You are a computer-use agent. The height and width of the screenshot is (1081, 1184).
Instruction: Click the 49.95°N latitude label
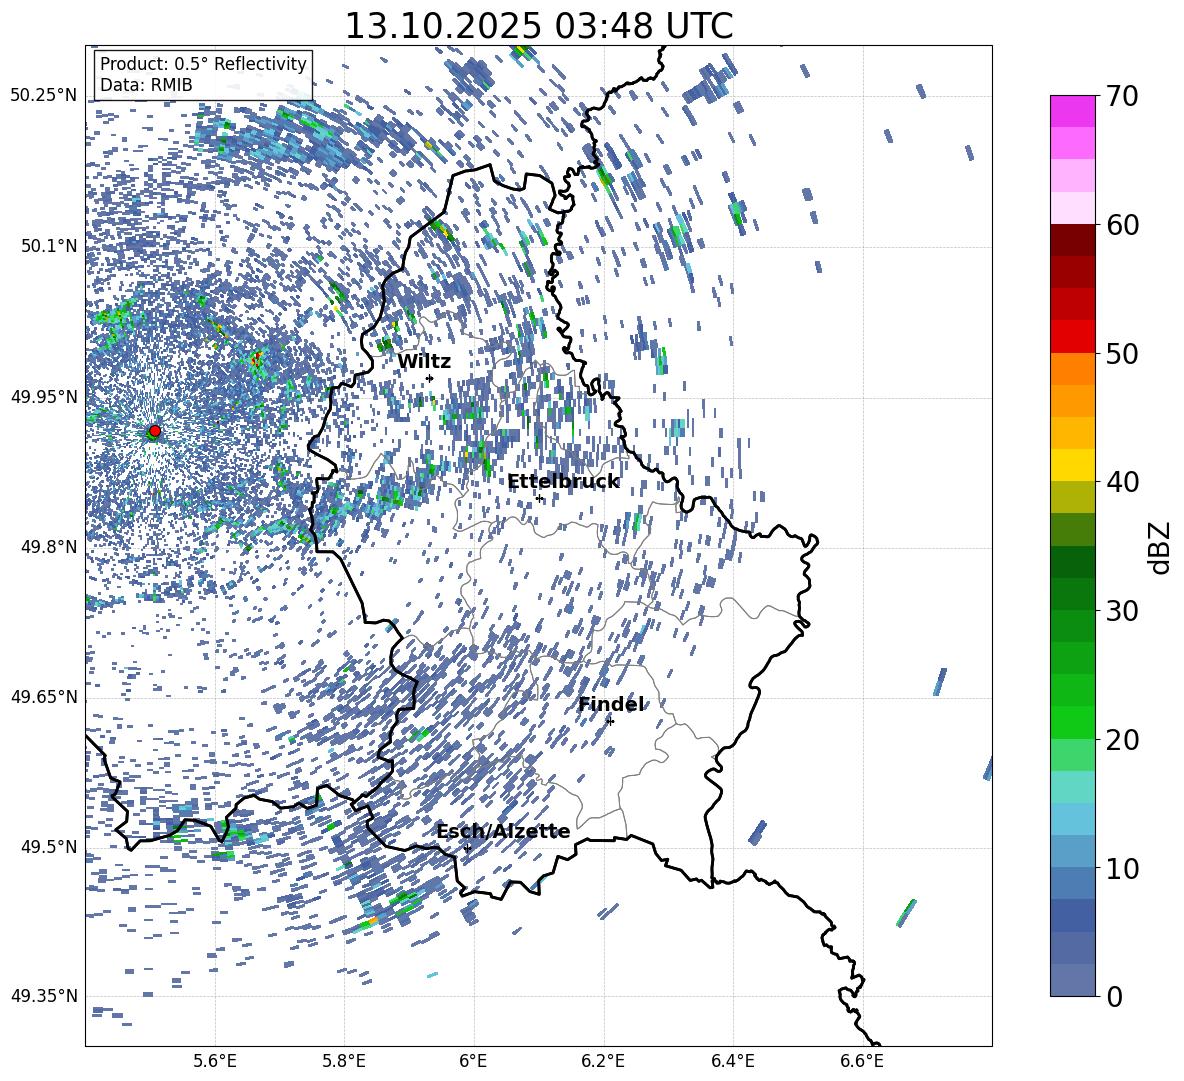(x=44, y=396)
